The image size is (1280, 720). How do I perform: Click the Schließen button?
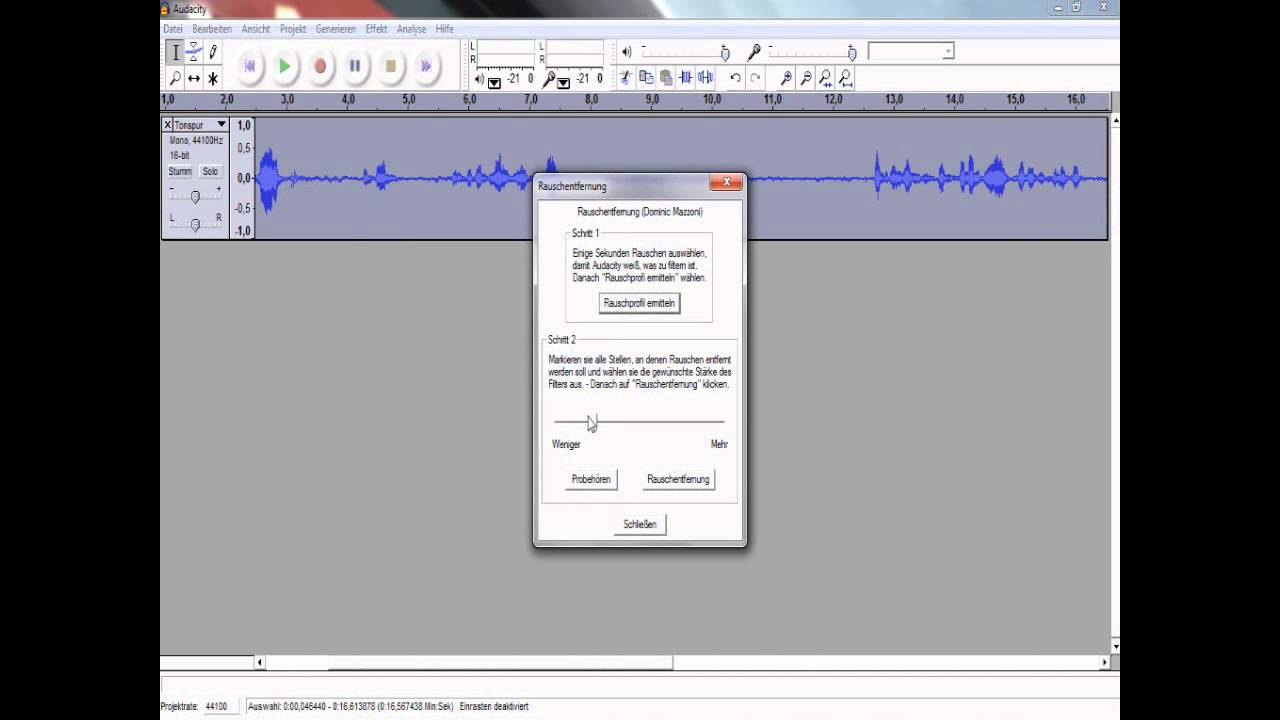640,524
